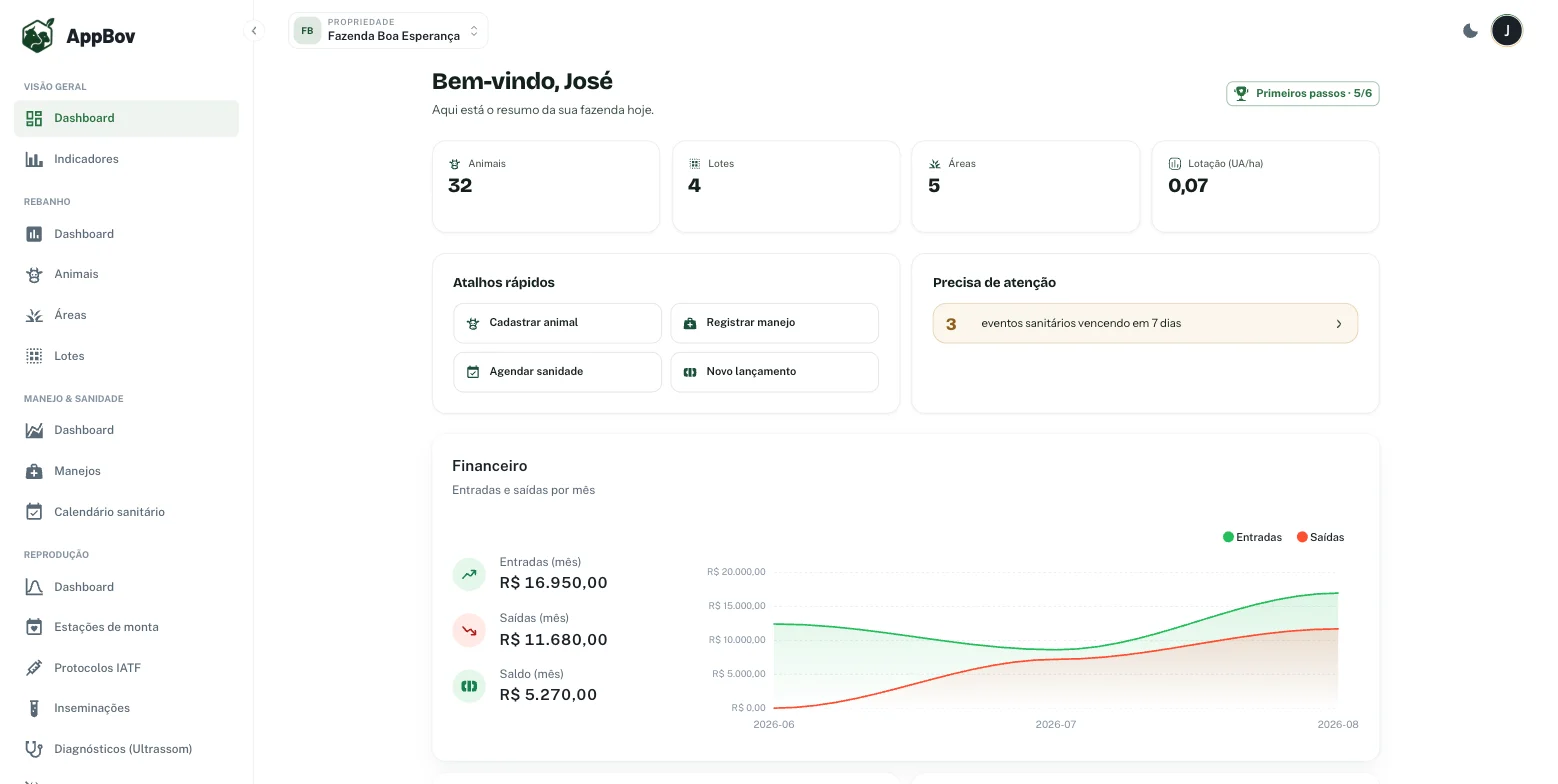Click the Áreas 5 summary card
Image resolution: width=1558 pixels, height=784 pixels.
pyautogui.click(x=1026, y=186)
